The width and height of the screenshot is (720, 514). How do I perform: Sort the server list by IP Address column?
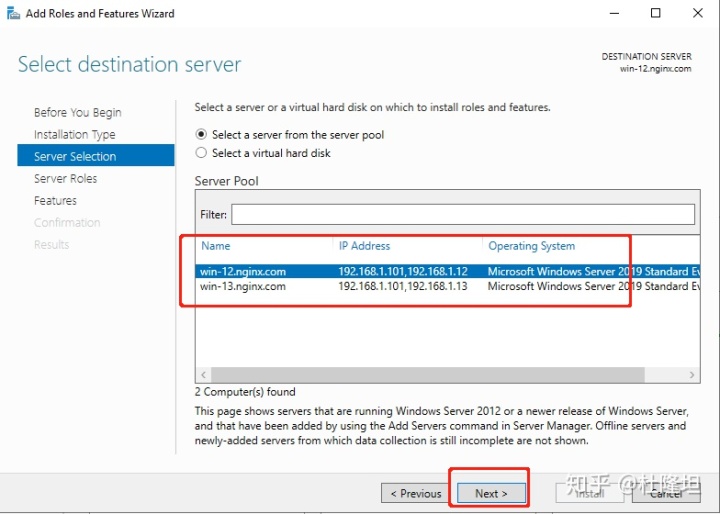[x=364, y=246]
